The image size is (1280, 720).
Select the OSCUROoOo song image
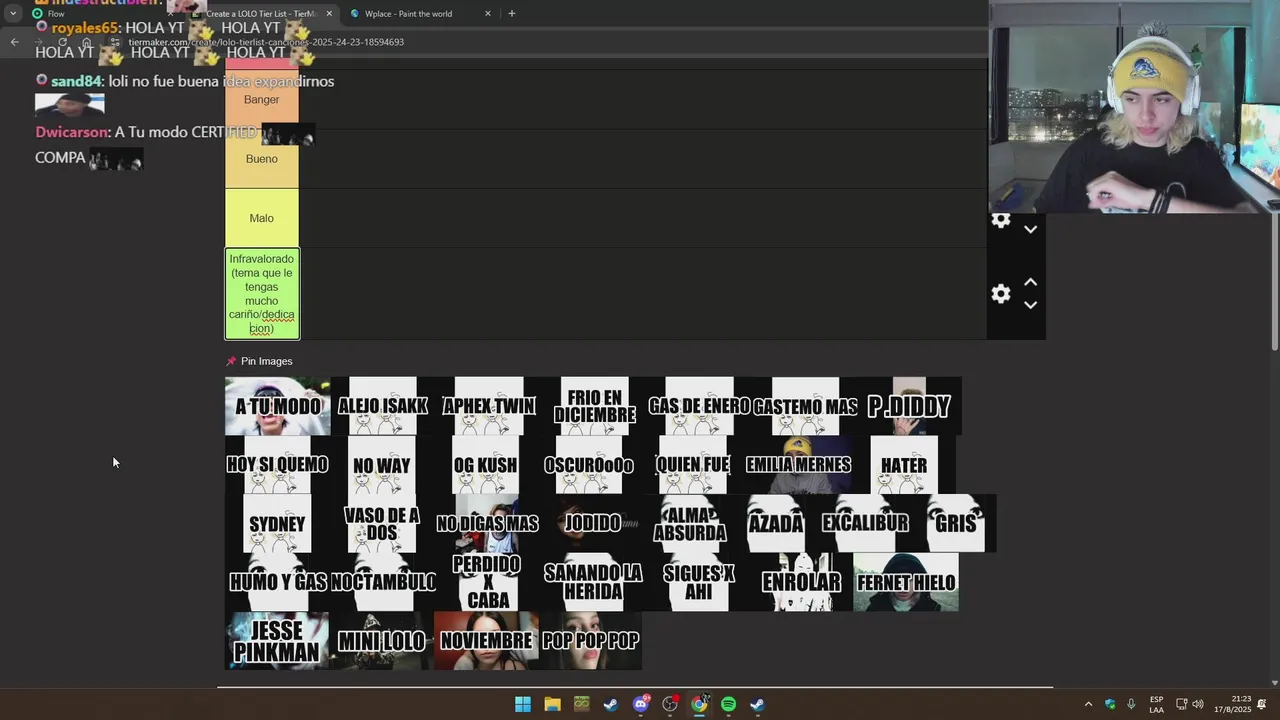(589, 465)
